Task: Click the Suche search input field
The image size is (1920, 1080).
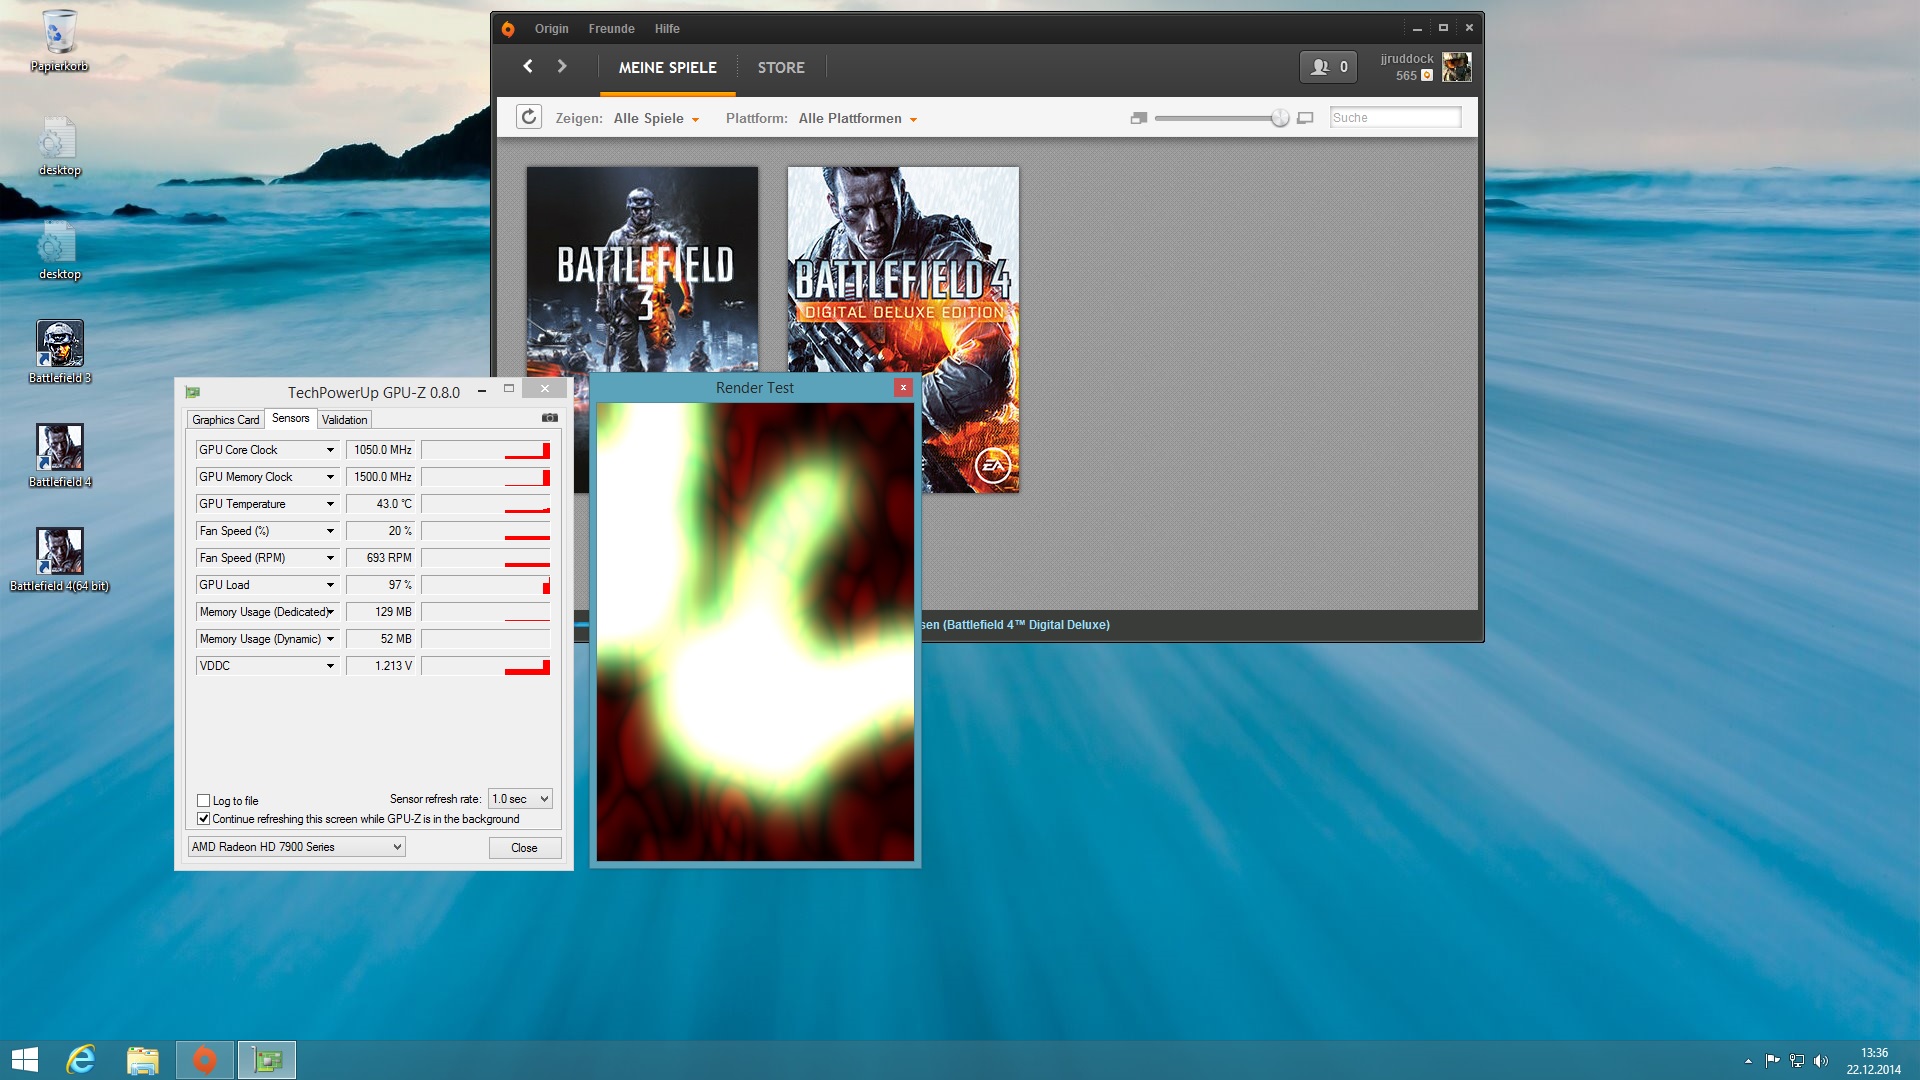Action: (1395, 118)
